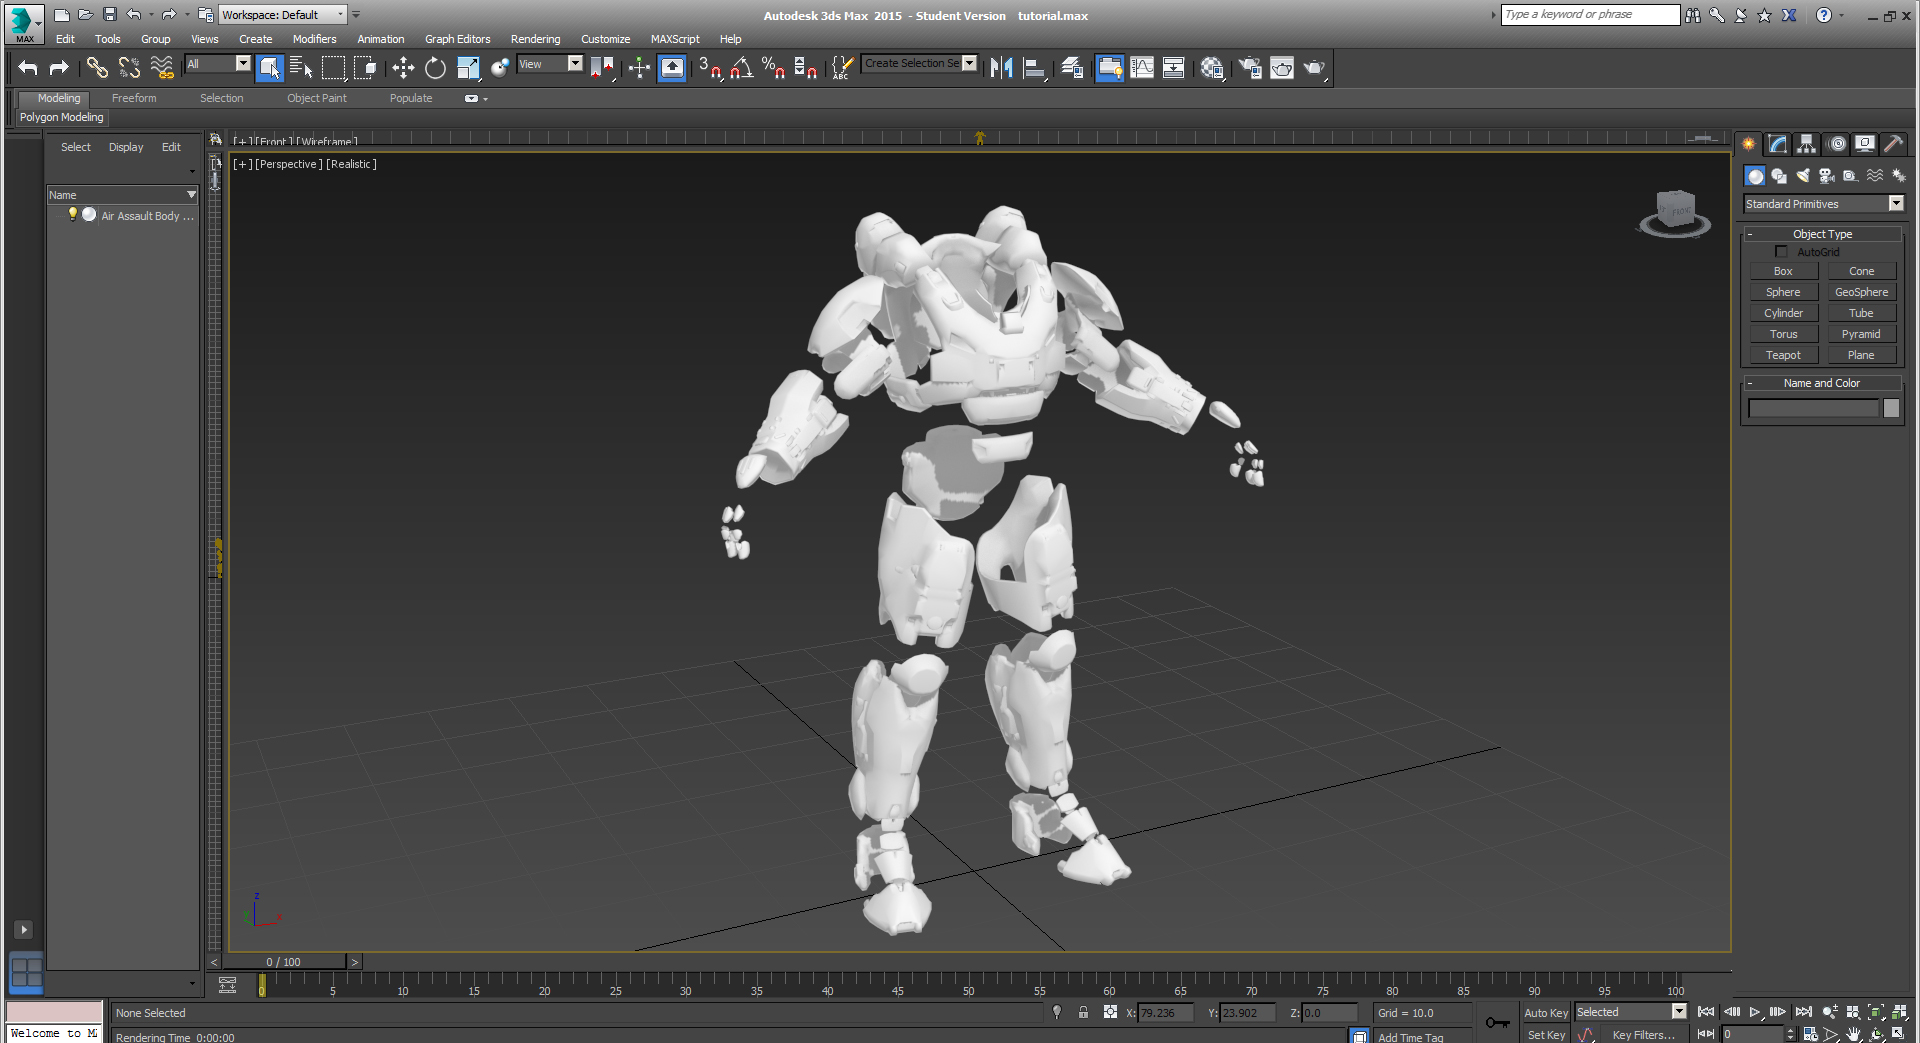This screenshot has height=1043, width=1920.
Task: Collapse the Object Type rollout
Action: click(1821, 234)
